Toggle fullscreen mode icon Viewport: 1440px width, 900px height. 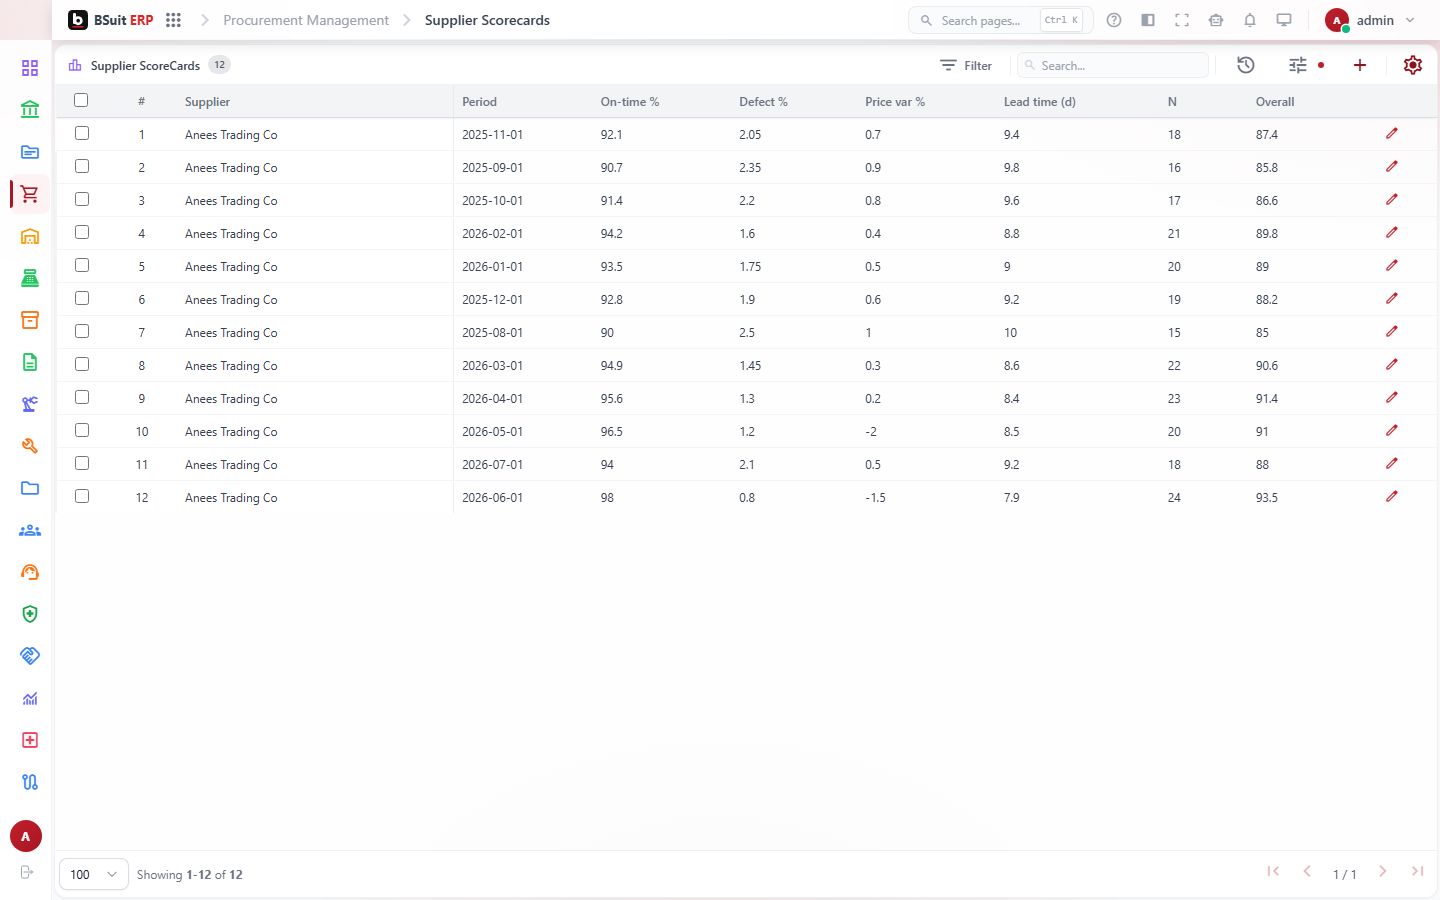pyautogui.click(x=1182, y=20)
